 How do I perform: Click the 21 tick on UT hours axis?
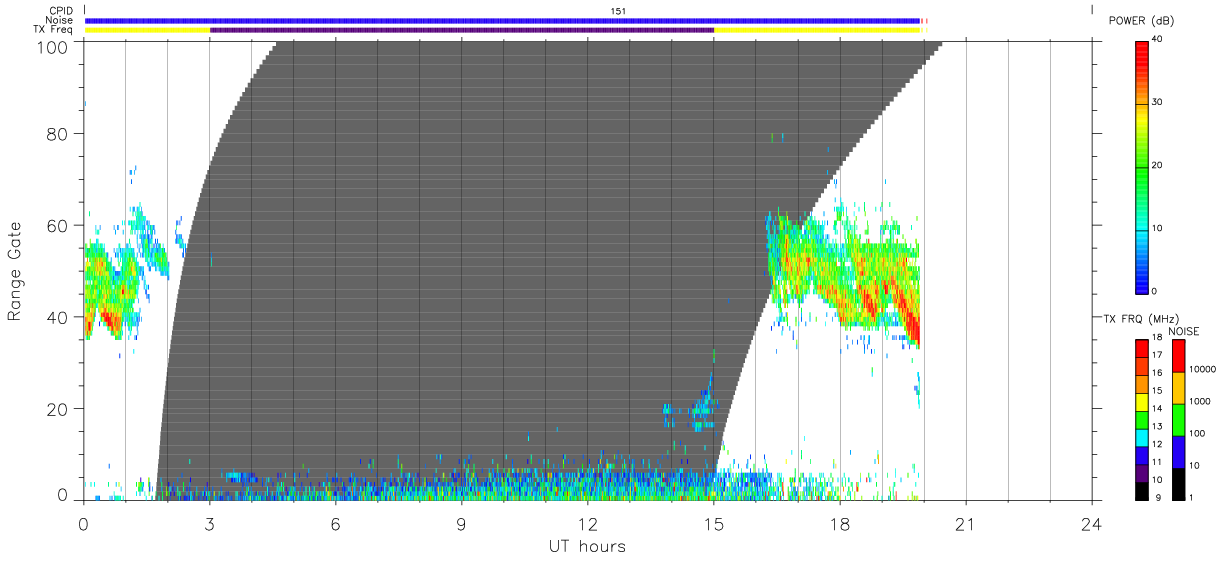coord(966,523)
